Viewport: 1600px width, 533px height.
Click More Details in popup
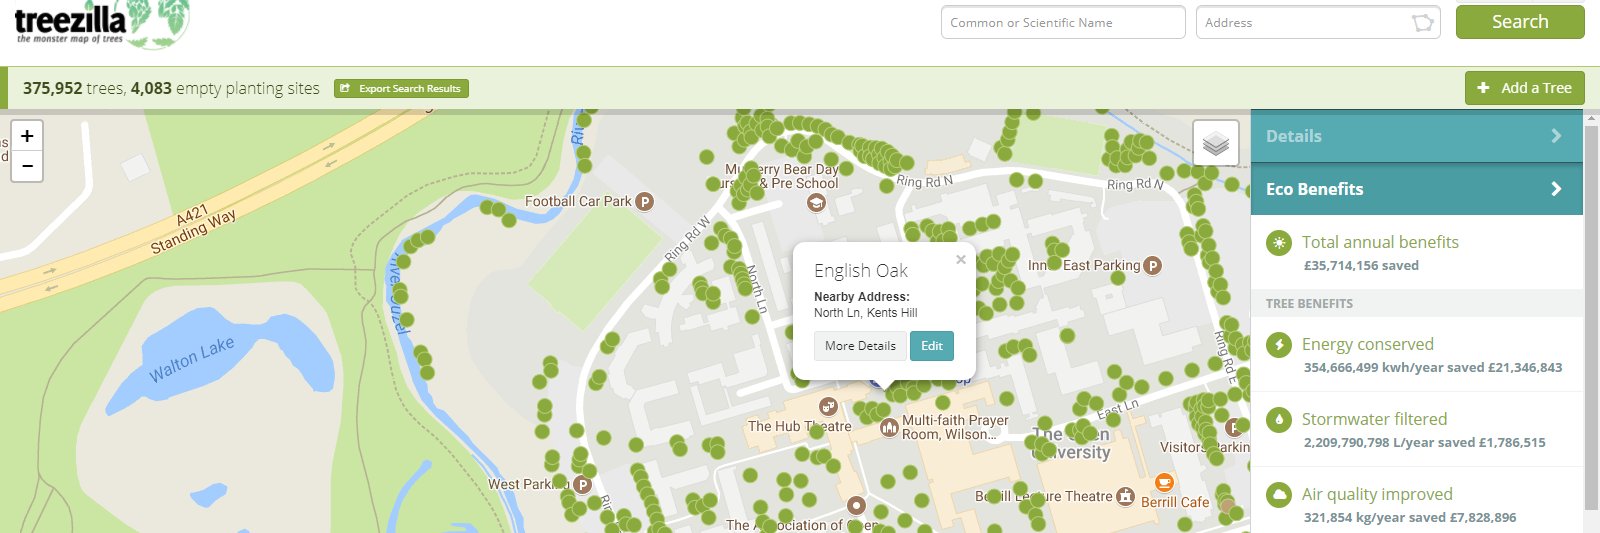pos(860,346)
